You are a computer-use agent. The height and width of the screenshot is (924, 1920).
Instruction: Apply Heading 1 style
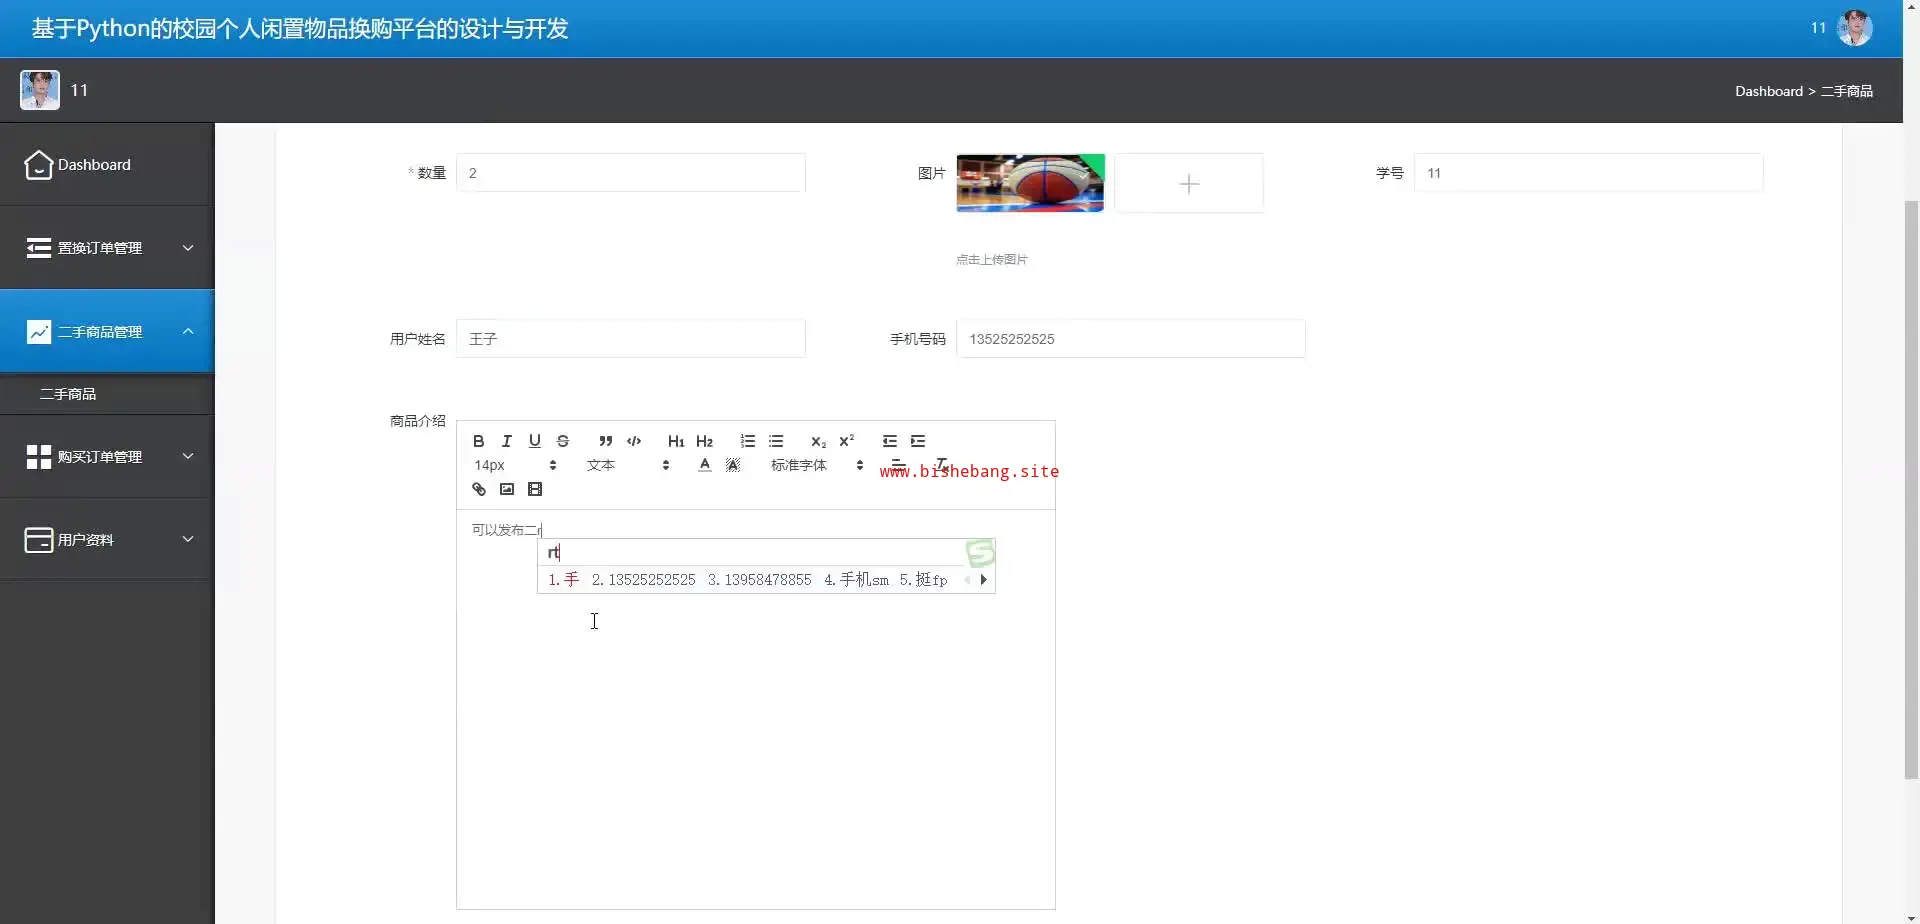coord(676,441)
